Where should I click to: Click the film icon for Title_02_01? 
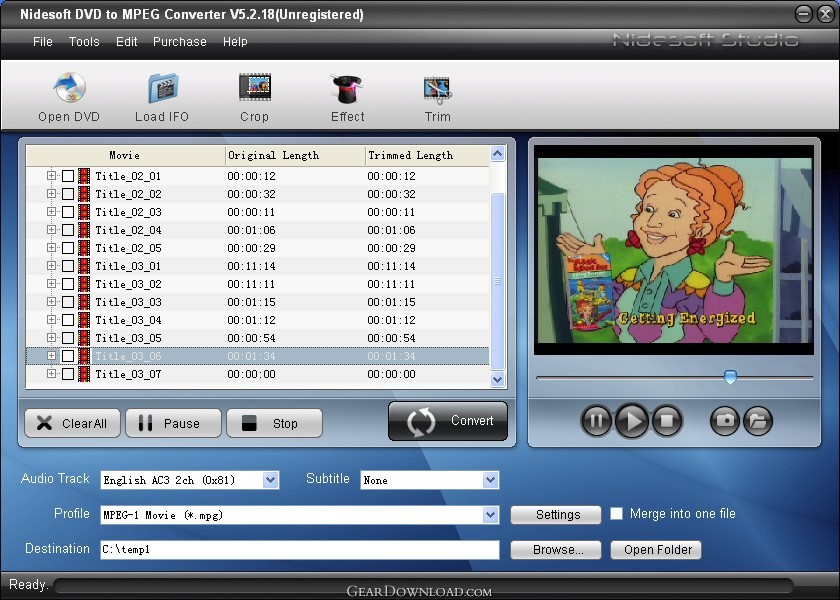click(x=84, y=176)
